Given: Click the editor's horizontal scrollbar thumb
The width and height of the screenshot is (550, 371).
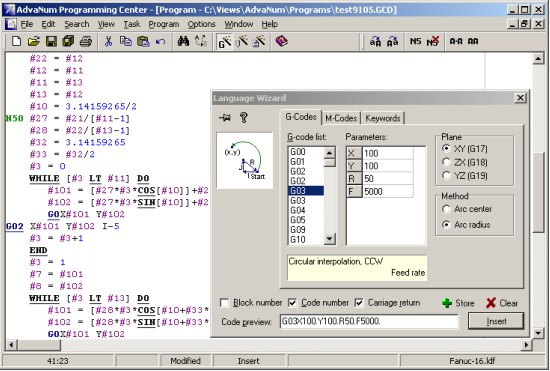Looking at the screenshot, I should tap(39, 345).
